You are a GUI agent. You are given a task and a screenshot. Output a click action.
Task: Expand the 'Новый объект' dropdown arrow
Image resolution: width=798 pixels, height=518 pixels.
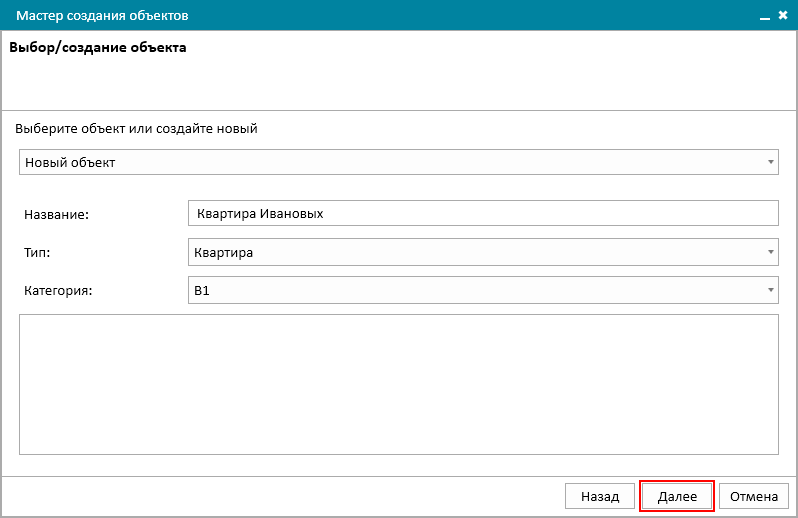point(771,162)
